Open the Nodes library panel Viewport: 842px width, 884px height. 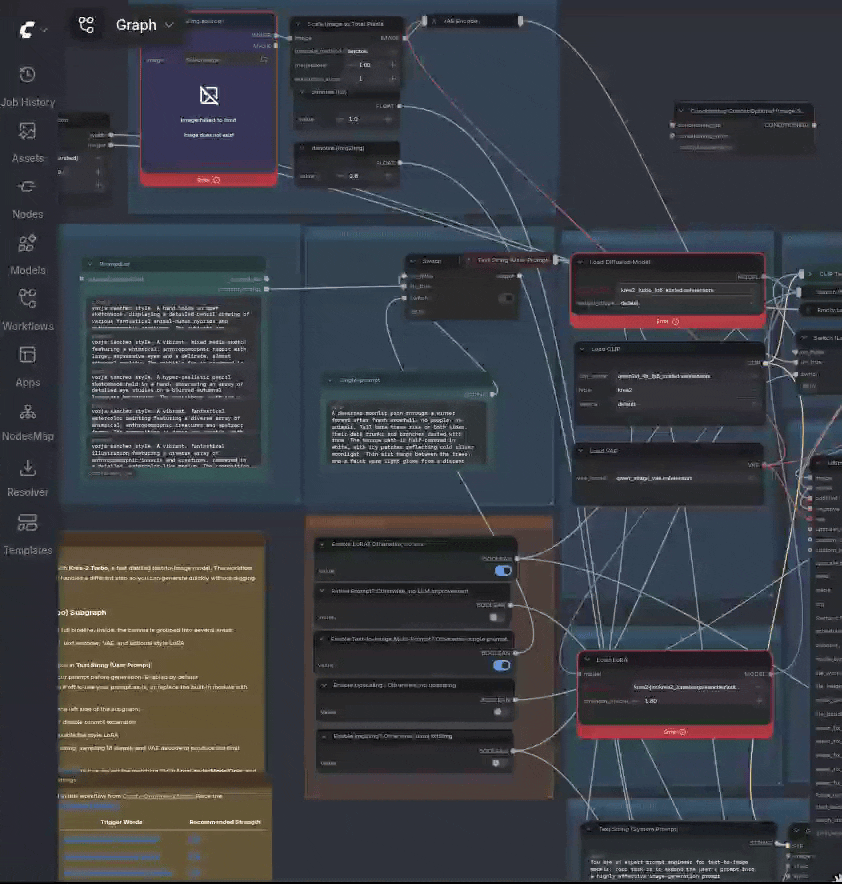pyautogui.click(x=28, y=198)
